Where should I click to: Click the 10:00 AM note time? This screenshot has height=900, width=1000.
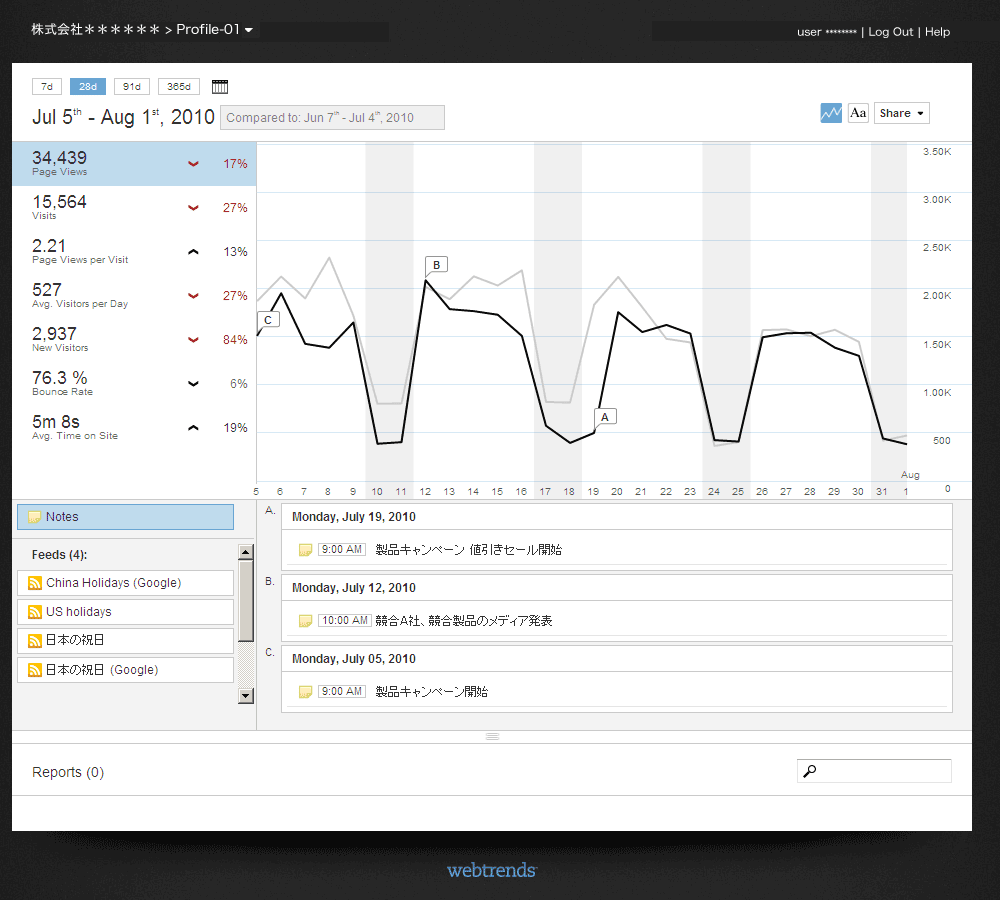345,621
